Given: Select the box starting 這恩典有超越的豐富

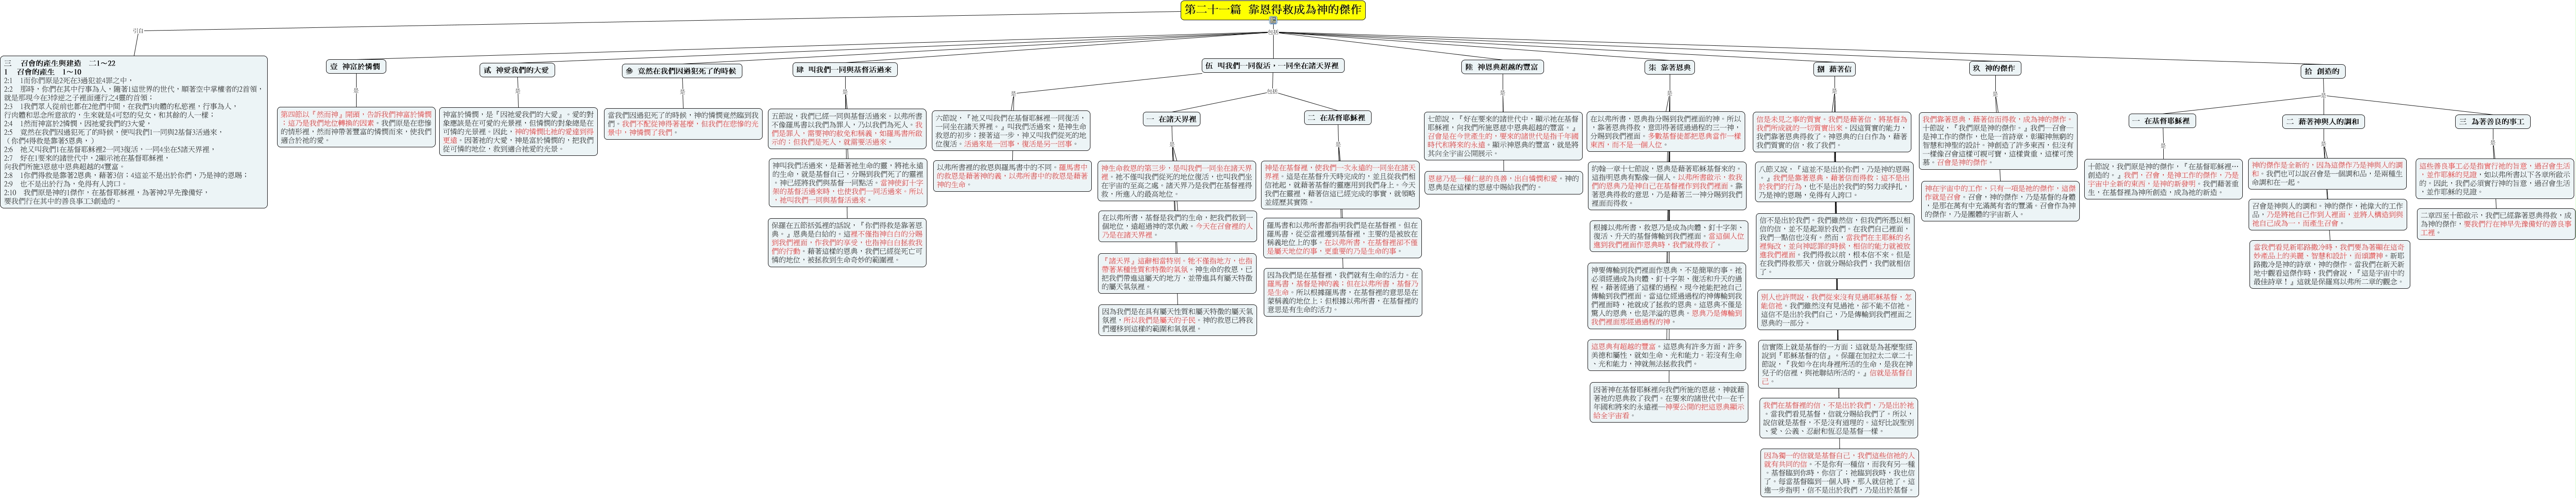Looking at the screenshot, I should (1667, 355).
